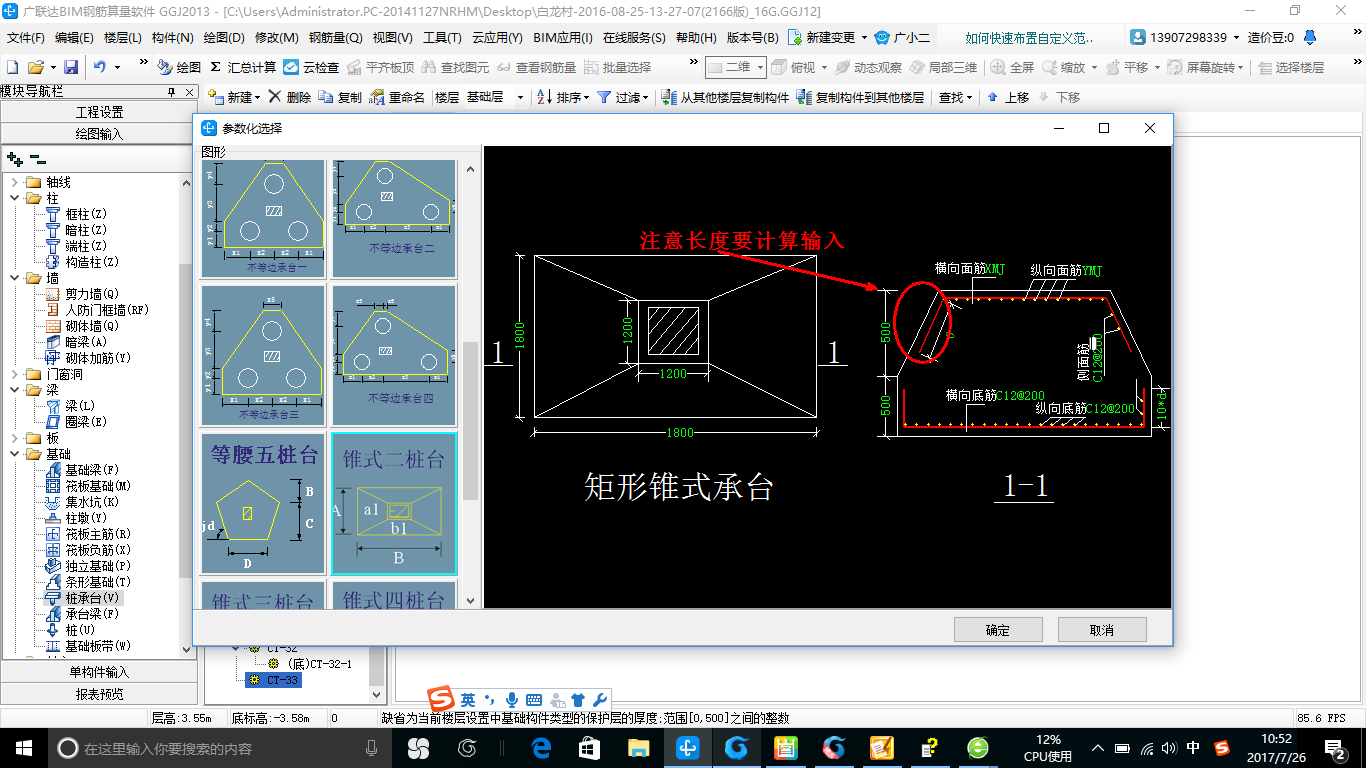The width and height of the screenshot is (1366, 768).
Task: Click 重命名 rename button
Action: click(x=397, y=97)
